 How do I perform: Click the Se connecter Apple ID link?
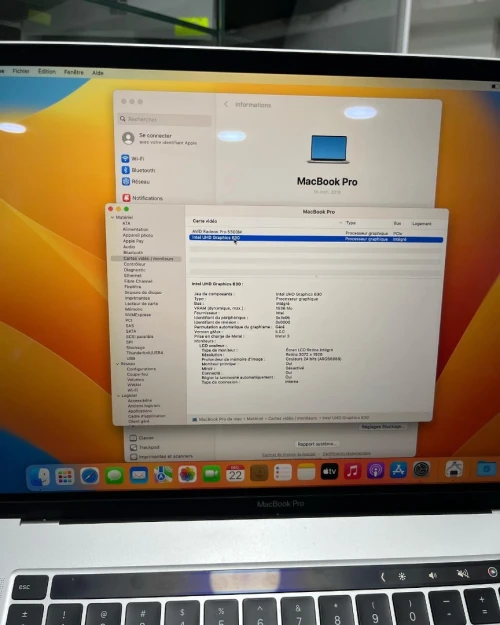click(168, 138)
